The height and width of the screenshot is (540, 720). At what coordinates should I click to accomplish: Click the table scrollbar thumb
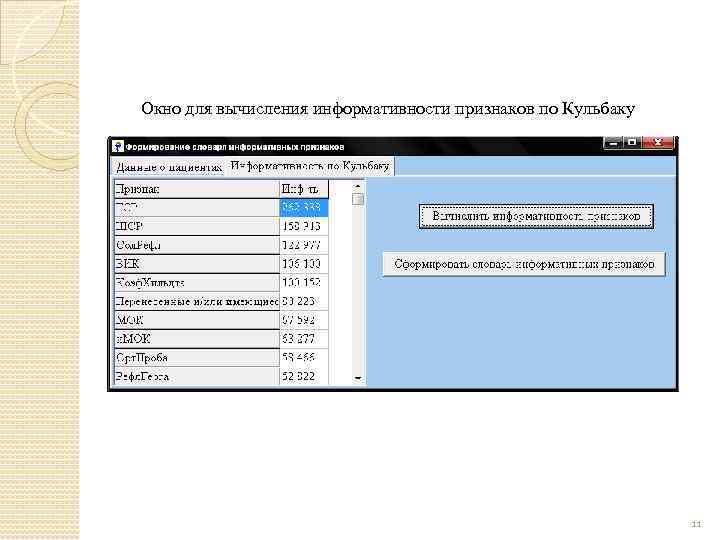pyautogui.click(x=358, y=199)
